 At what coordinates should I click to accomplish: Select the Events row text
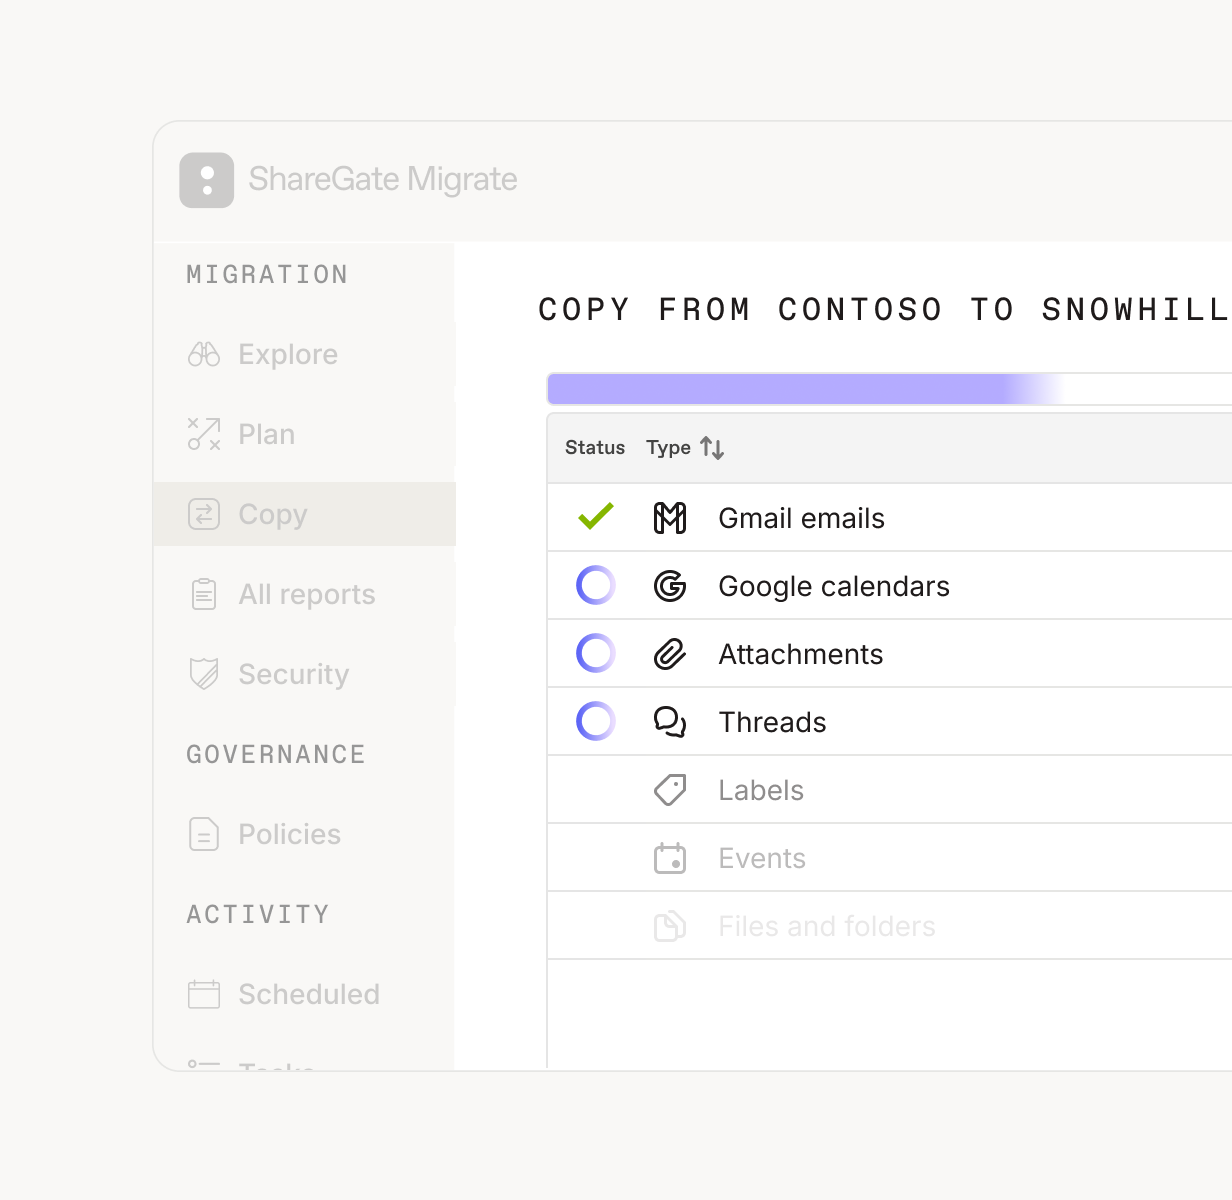pos(762,858)
